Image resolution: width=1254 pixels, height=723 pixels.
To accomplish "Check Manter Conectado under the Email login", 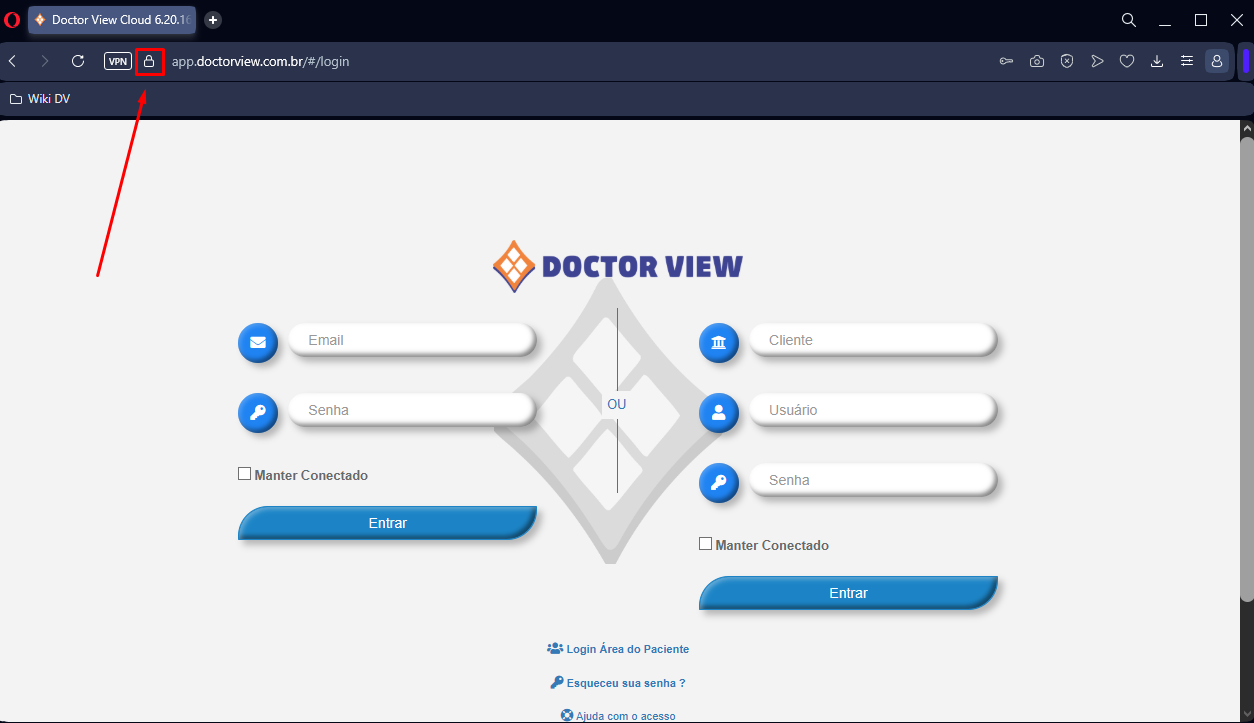I will coord(245,474).
